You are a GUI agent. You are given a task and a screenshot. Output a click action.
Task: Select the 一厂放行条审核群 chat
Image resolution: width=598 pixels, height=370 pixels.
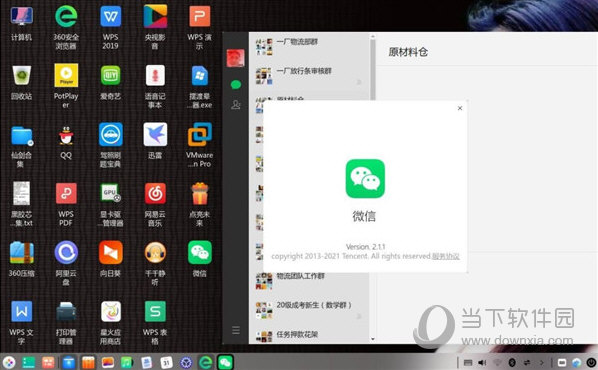[x=309, y=76]
